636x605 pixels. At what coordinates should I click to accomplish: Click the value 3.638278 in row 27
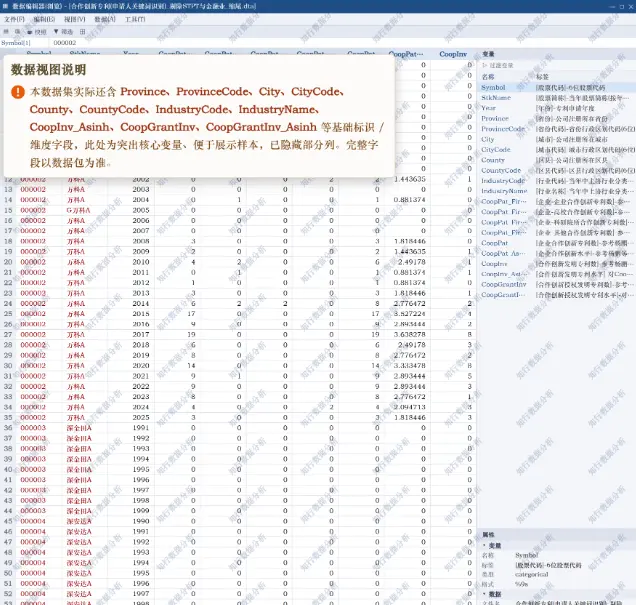[410, 335]
